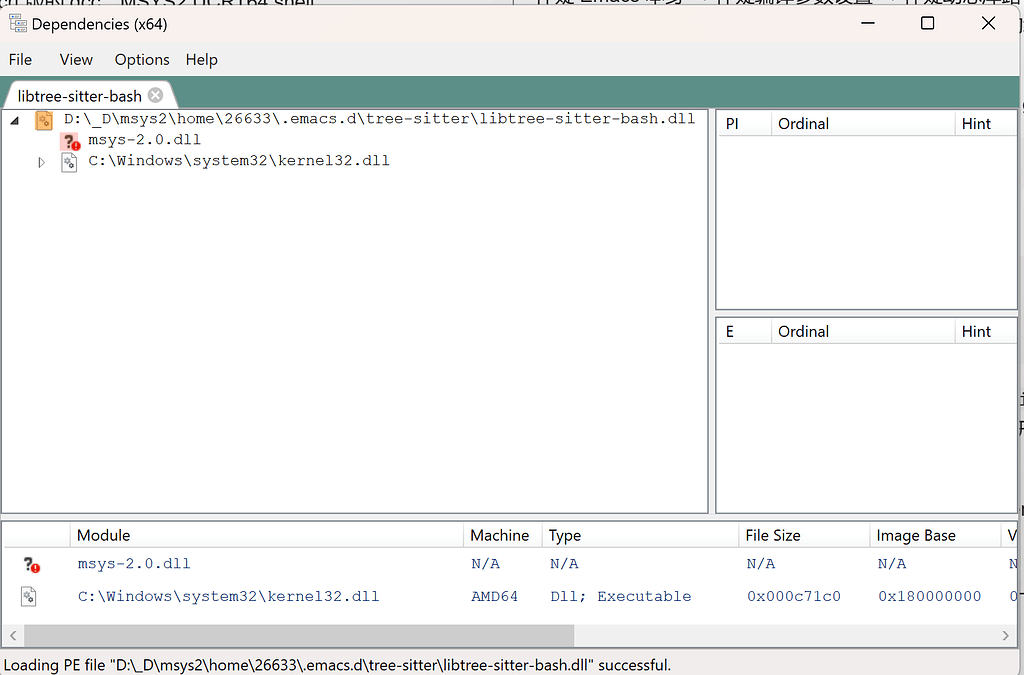Viewport: 1024px width, 675px height.
Task: Open the Options menu
Action: point(141,60)
